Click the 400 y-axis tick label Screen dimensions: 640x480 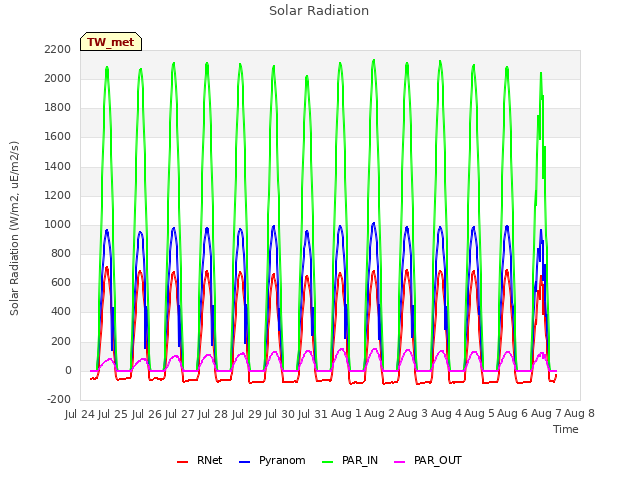click(x=61, y=312)
